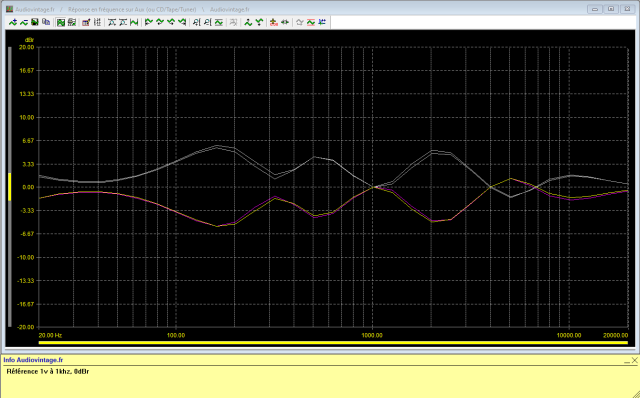Click the grayed-out icon in the toolbar middle
The height and width of the screenshot is (398, 640).
pos(233,22)
